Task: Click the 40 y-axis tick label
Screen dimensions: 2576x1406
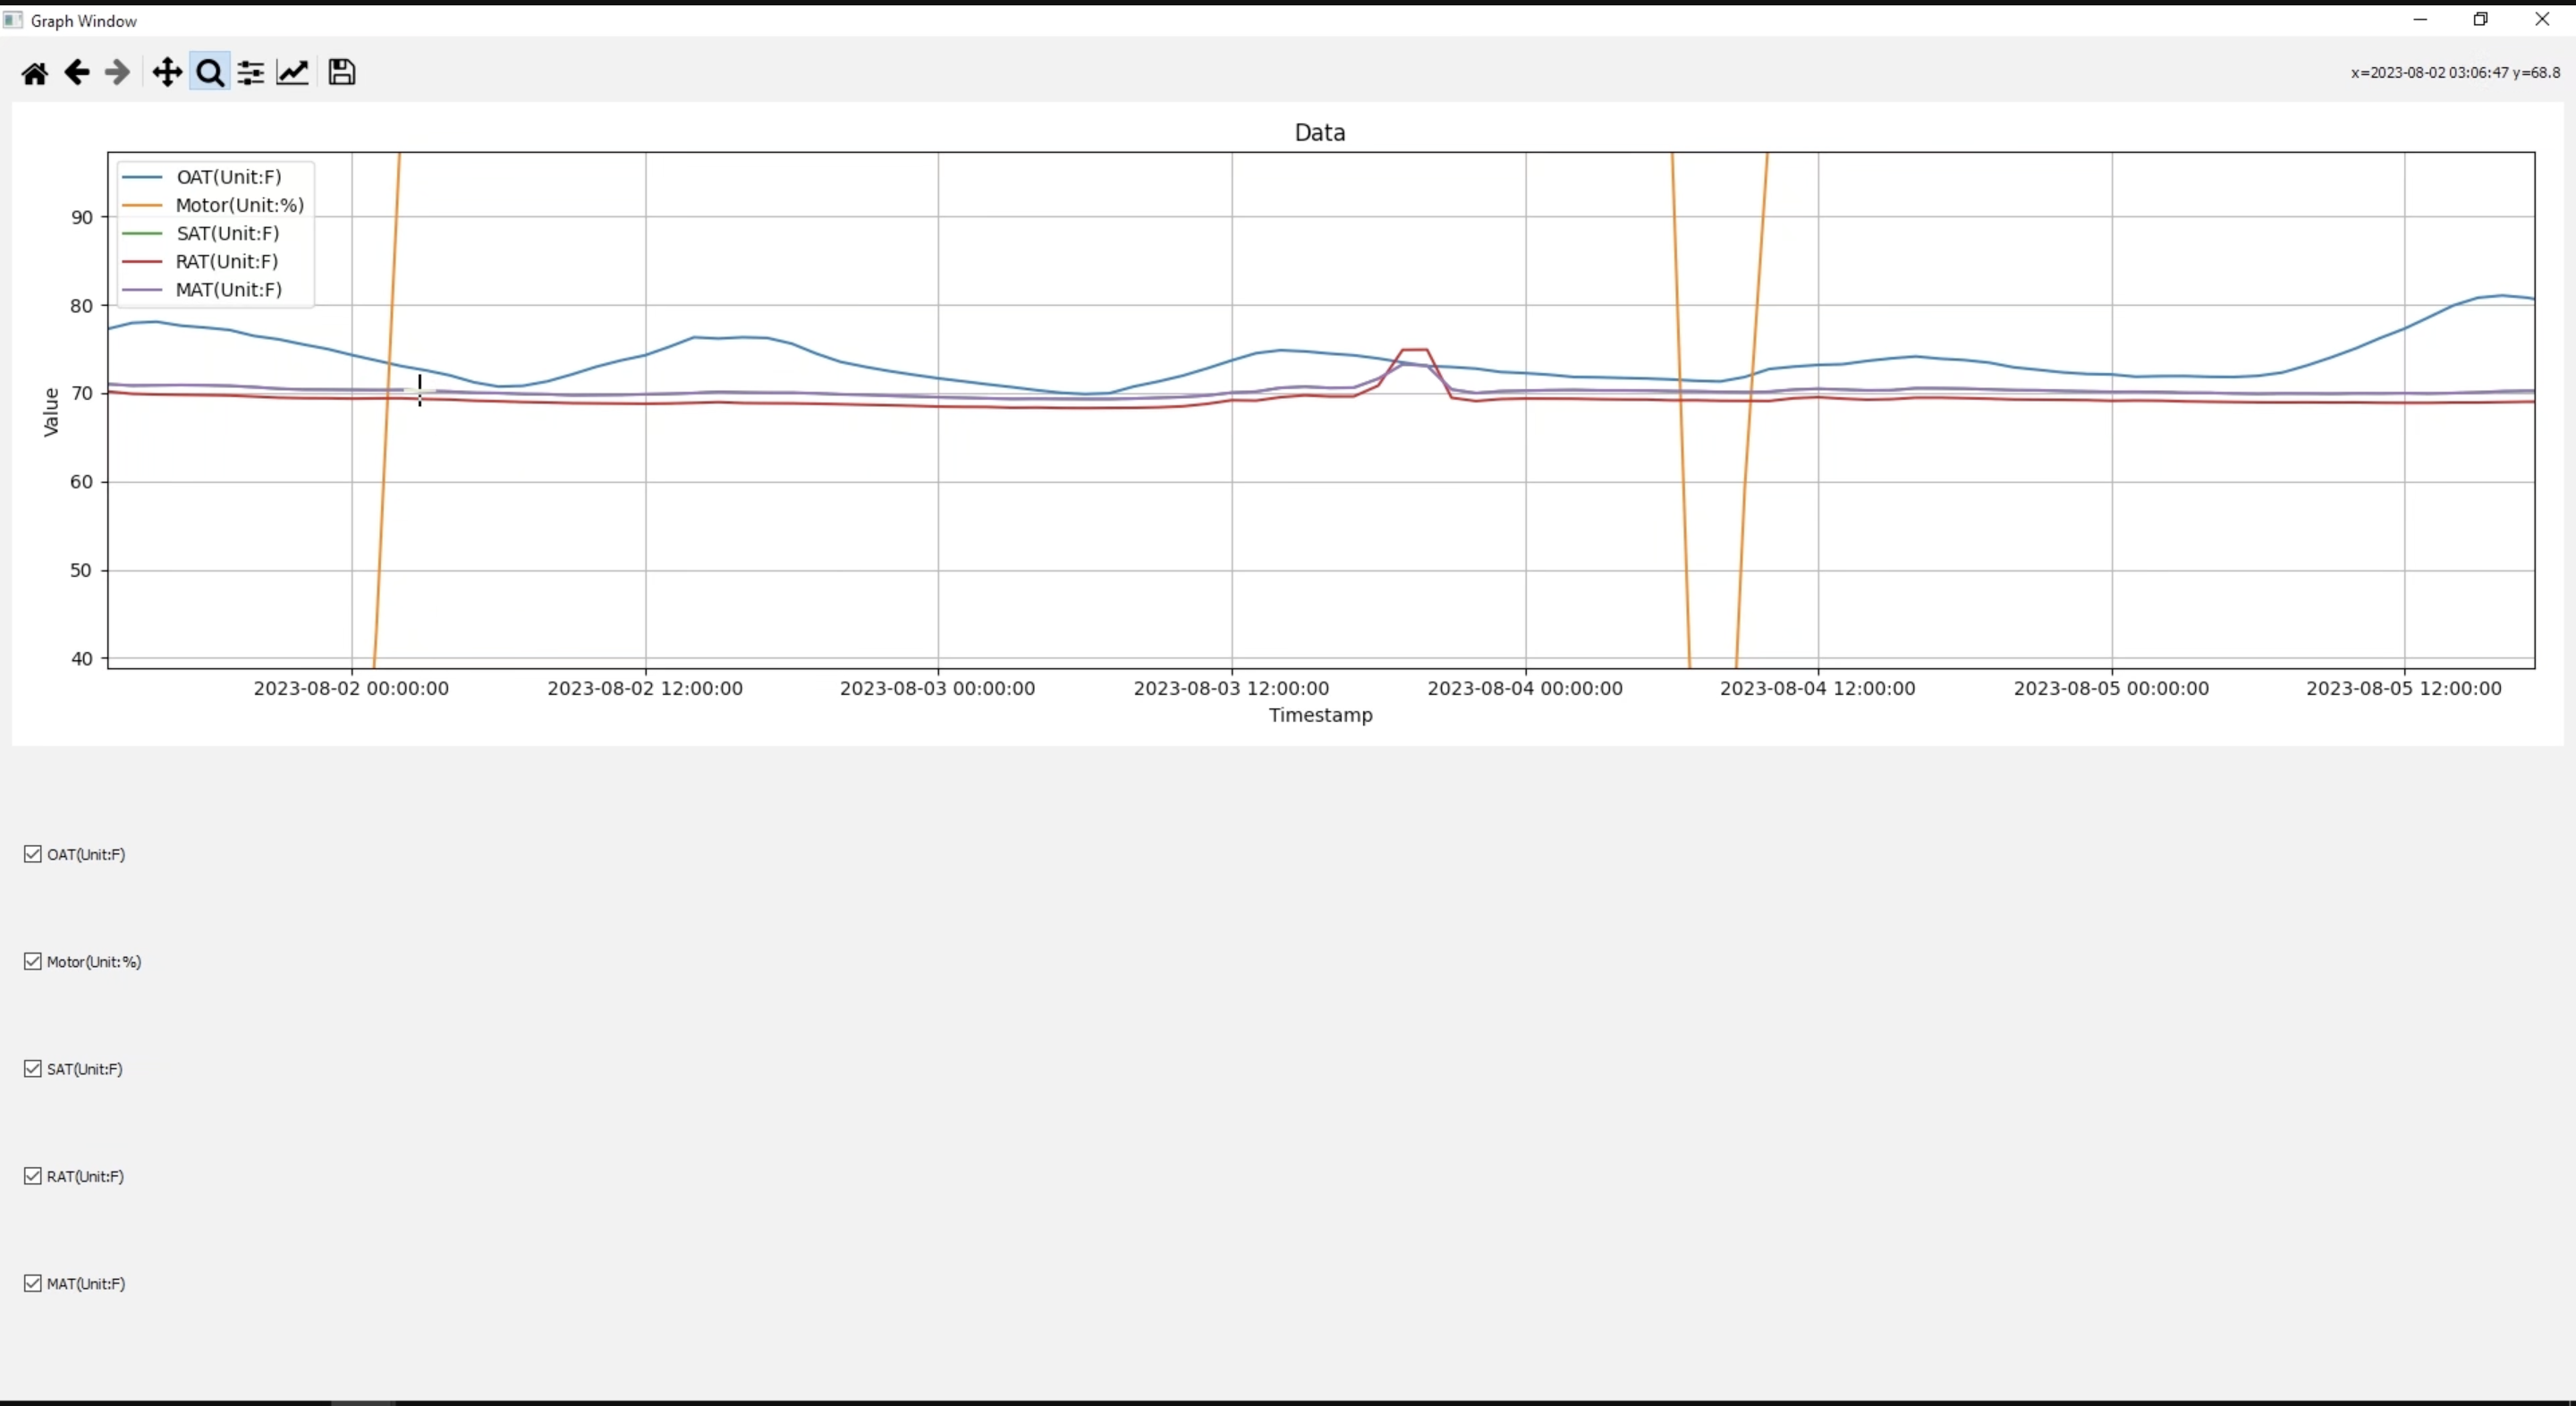Action: pyautogui.click(x=82, y=659)
